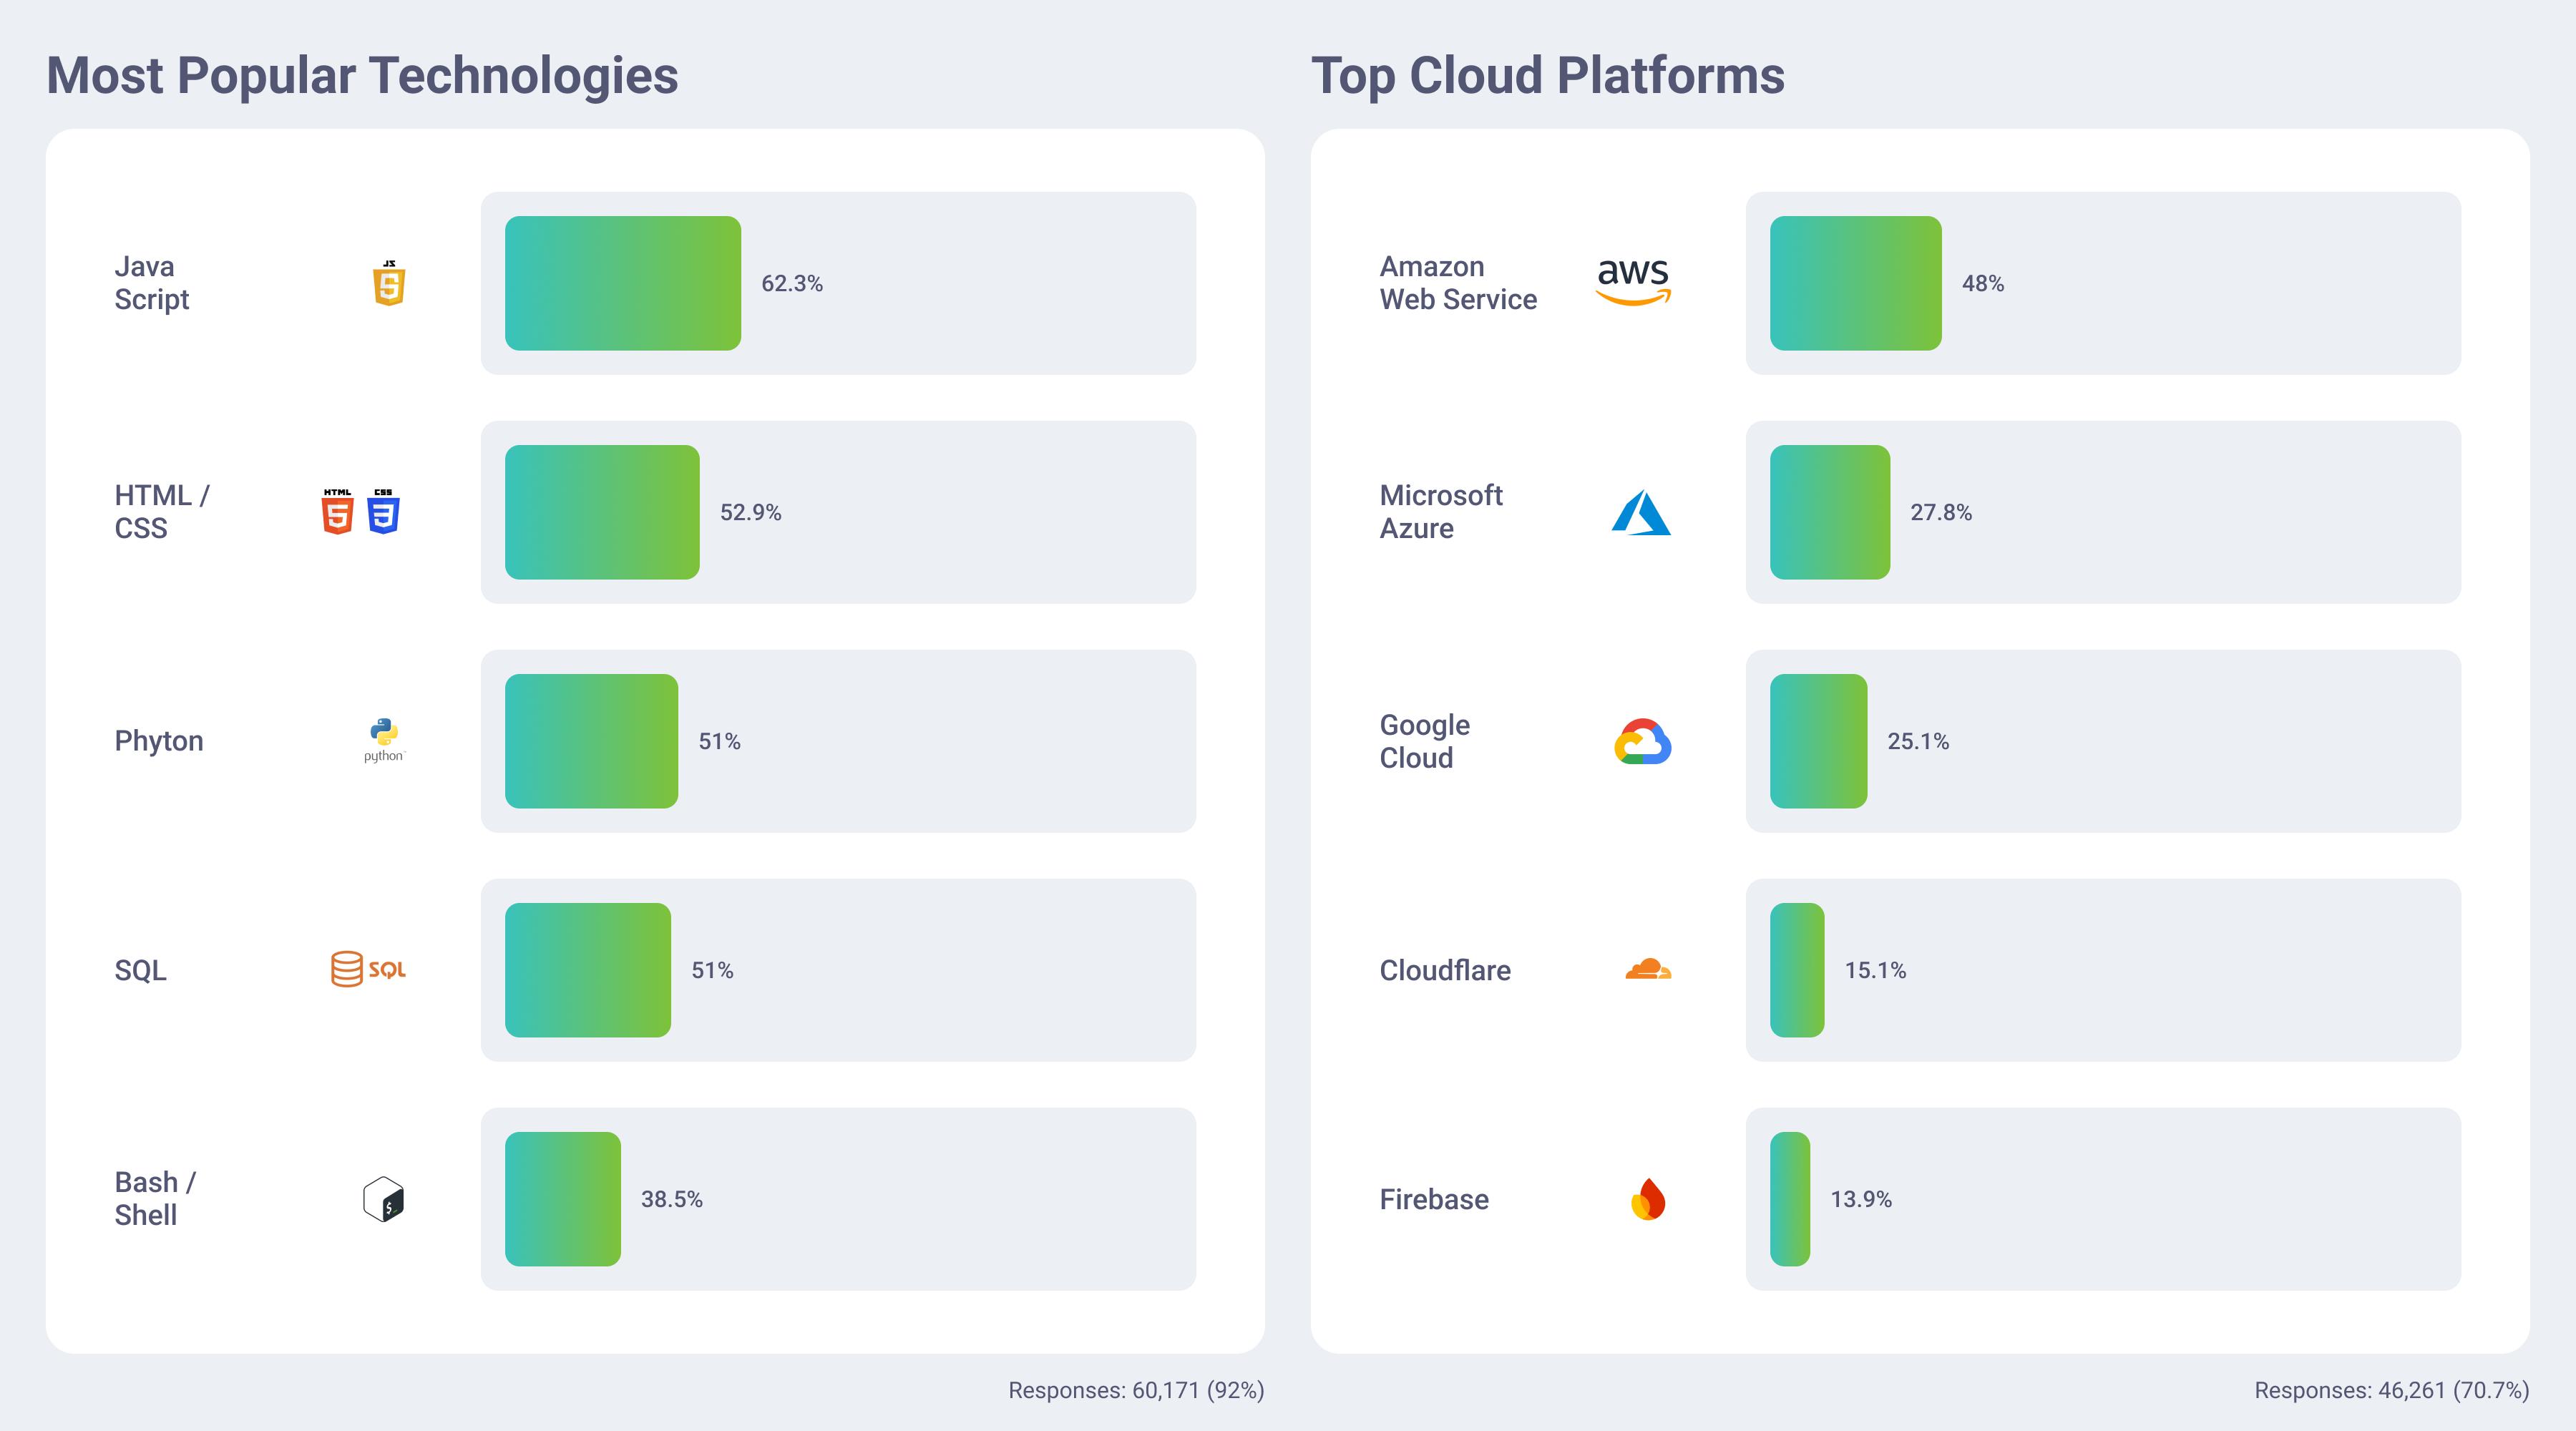2576x1431 pixels.
Task: Click the 'Cloudflare' label
Action: [1445, 970]
